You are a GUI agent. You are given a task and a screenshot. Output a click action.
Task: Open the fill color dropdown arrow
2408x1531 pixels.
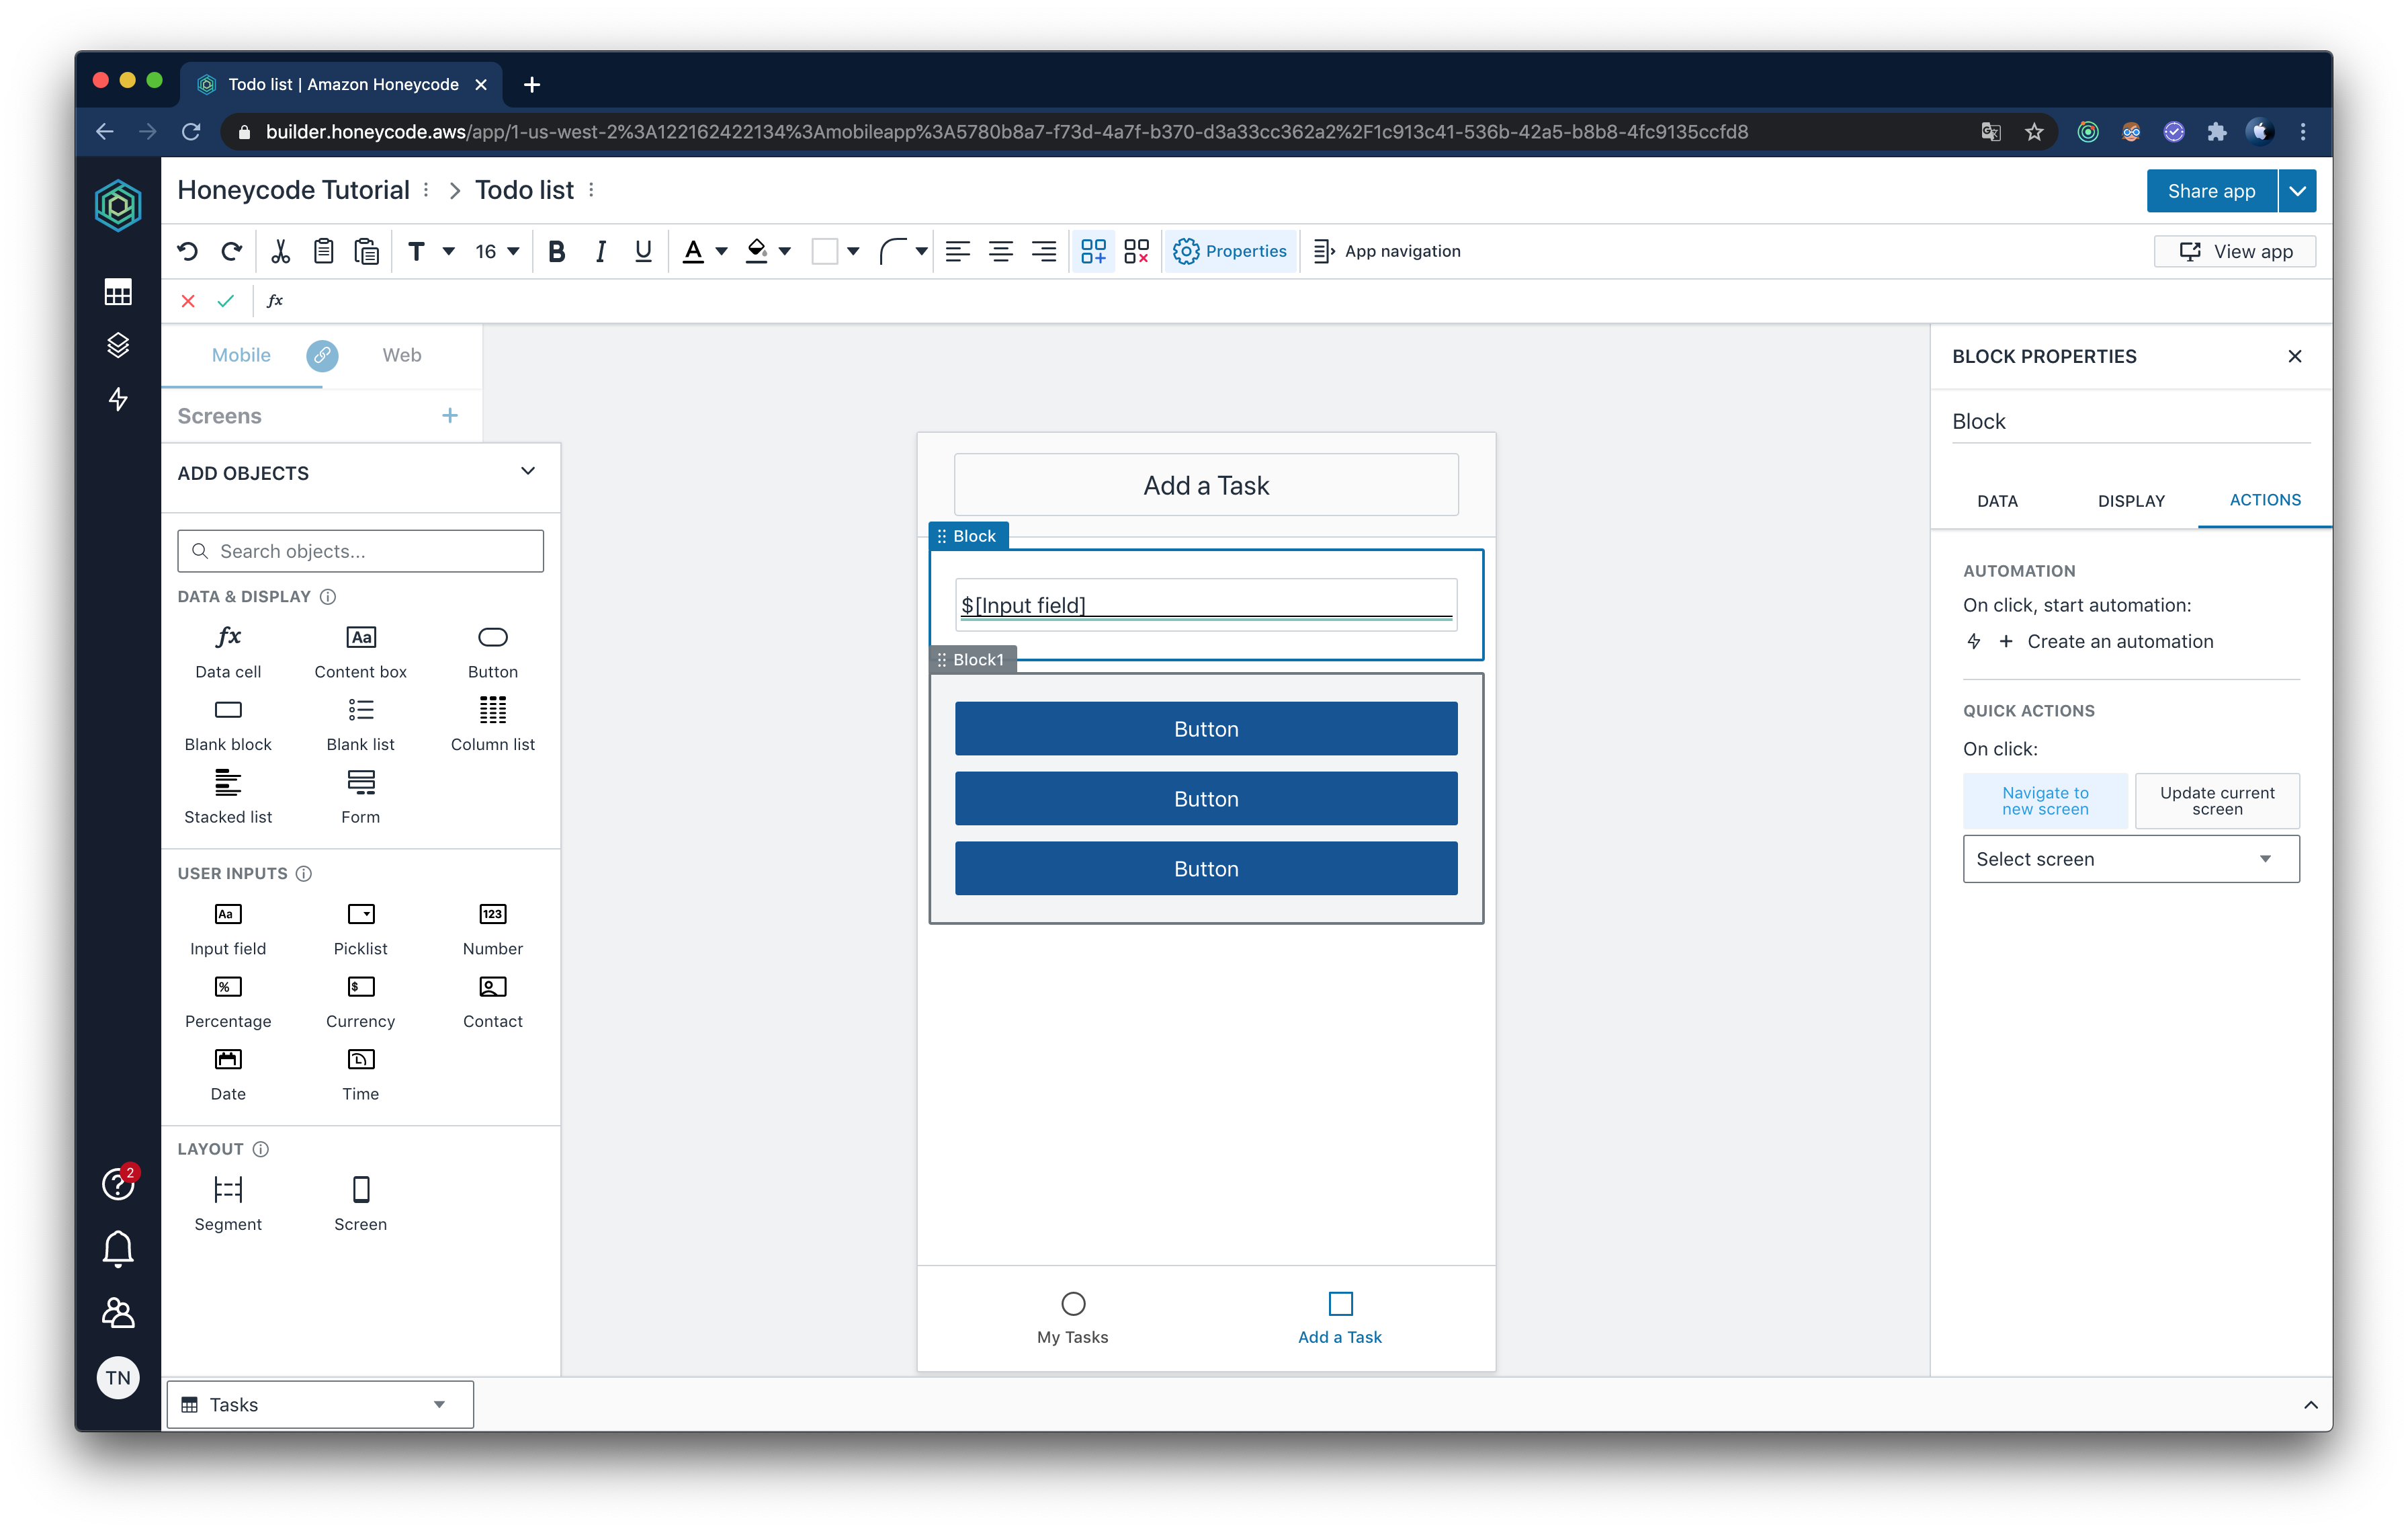tap(785, 252)
